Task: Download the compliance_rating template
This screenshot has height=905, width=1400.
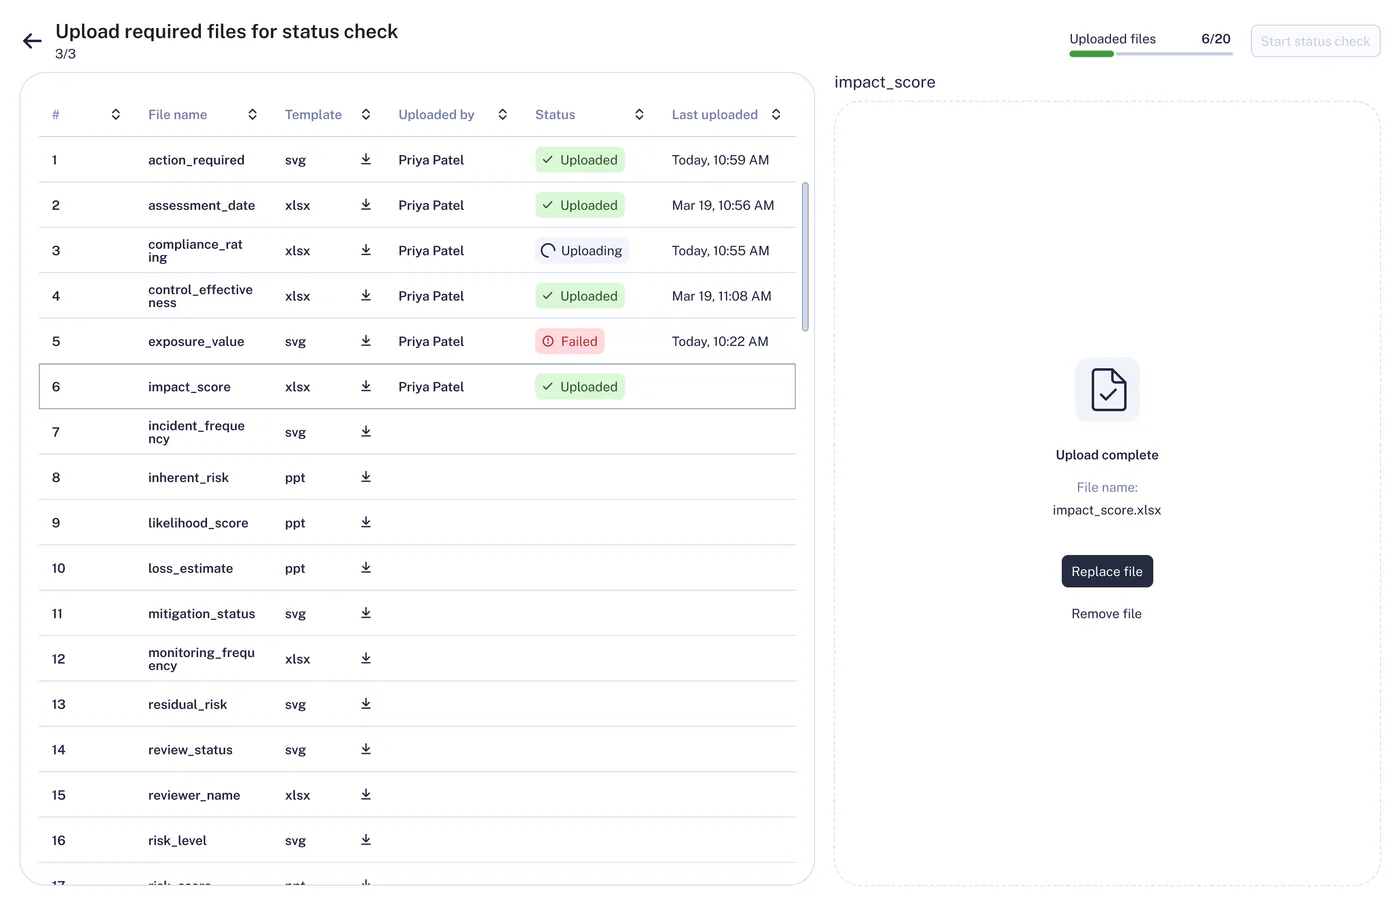Action: point(366,250)
